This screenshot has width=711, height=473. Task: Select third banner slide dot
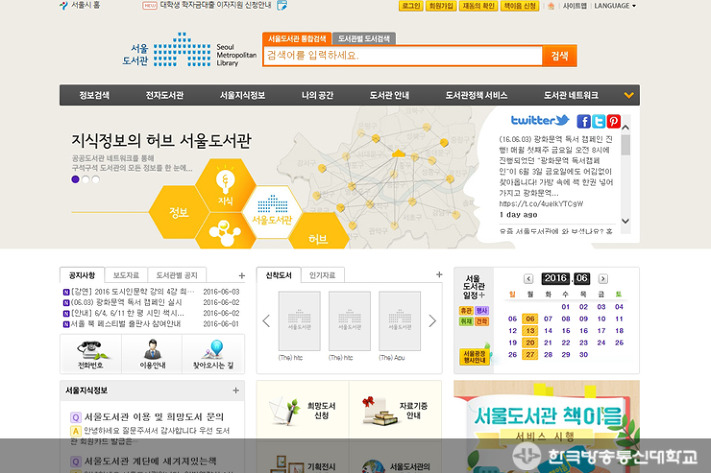[x=95, y=179]
